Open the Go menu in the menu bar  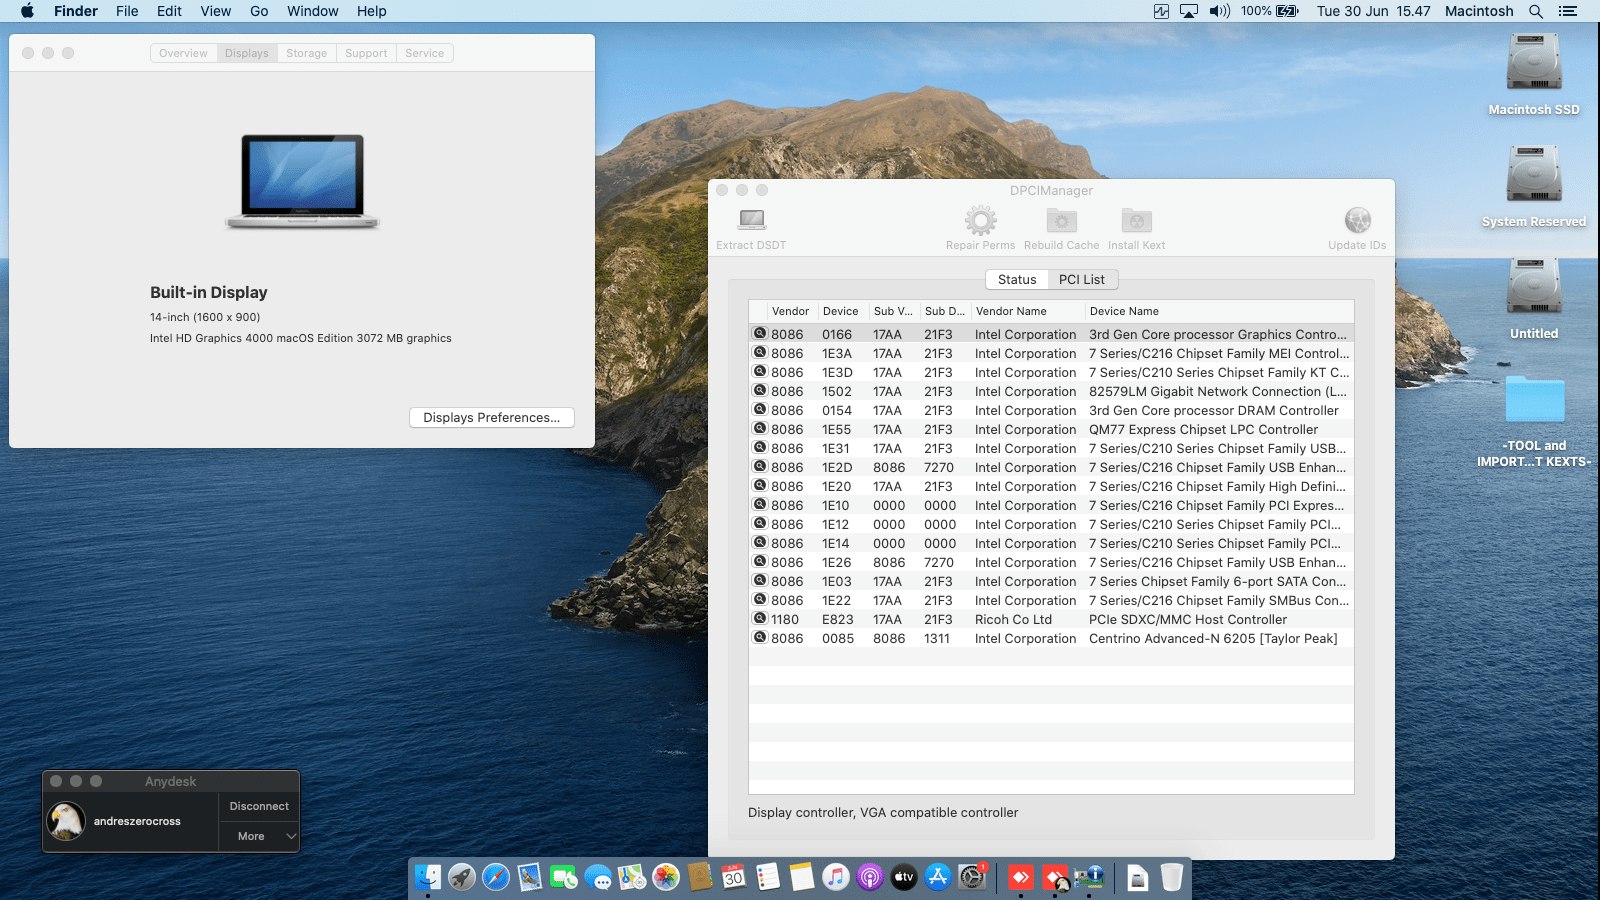(259, 11)
